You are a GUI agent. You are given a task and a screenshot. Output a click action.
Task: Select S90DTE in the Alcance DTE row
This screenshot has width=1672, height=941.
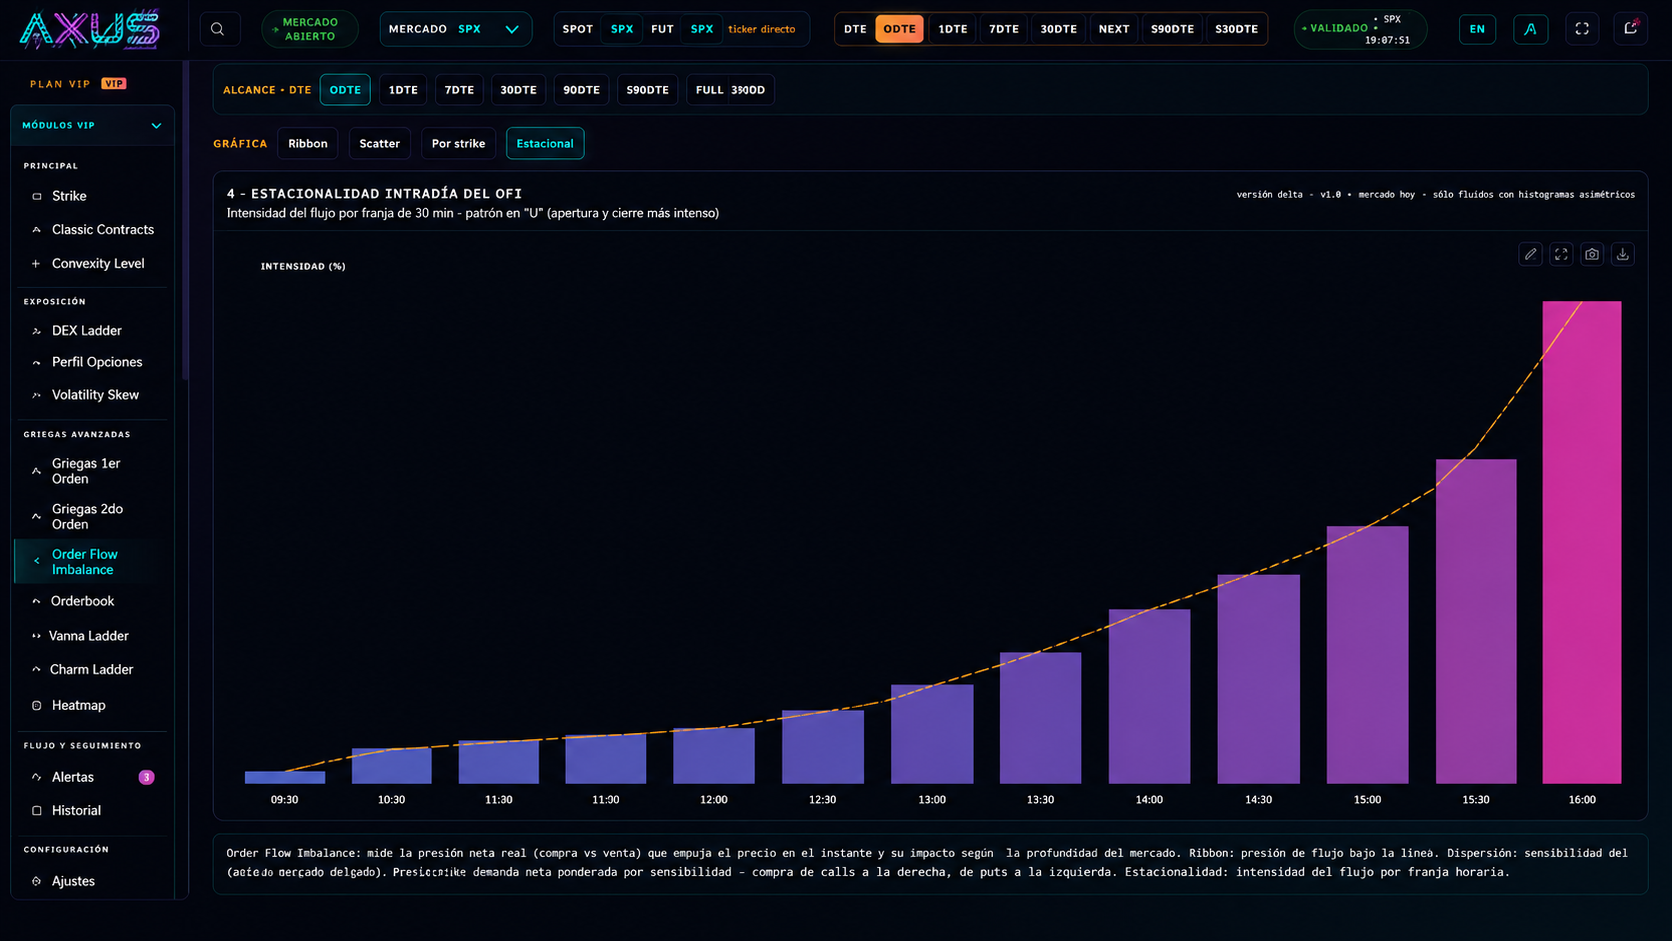click(x=647, y=90)
